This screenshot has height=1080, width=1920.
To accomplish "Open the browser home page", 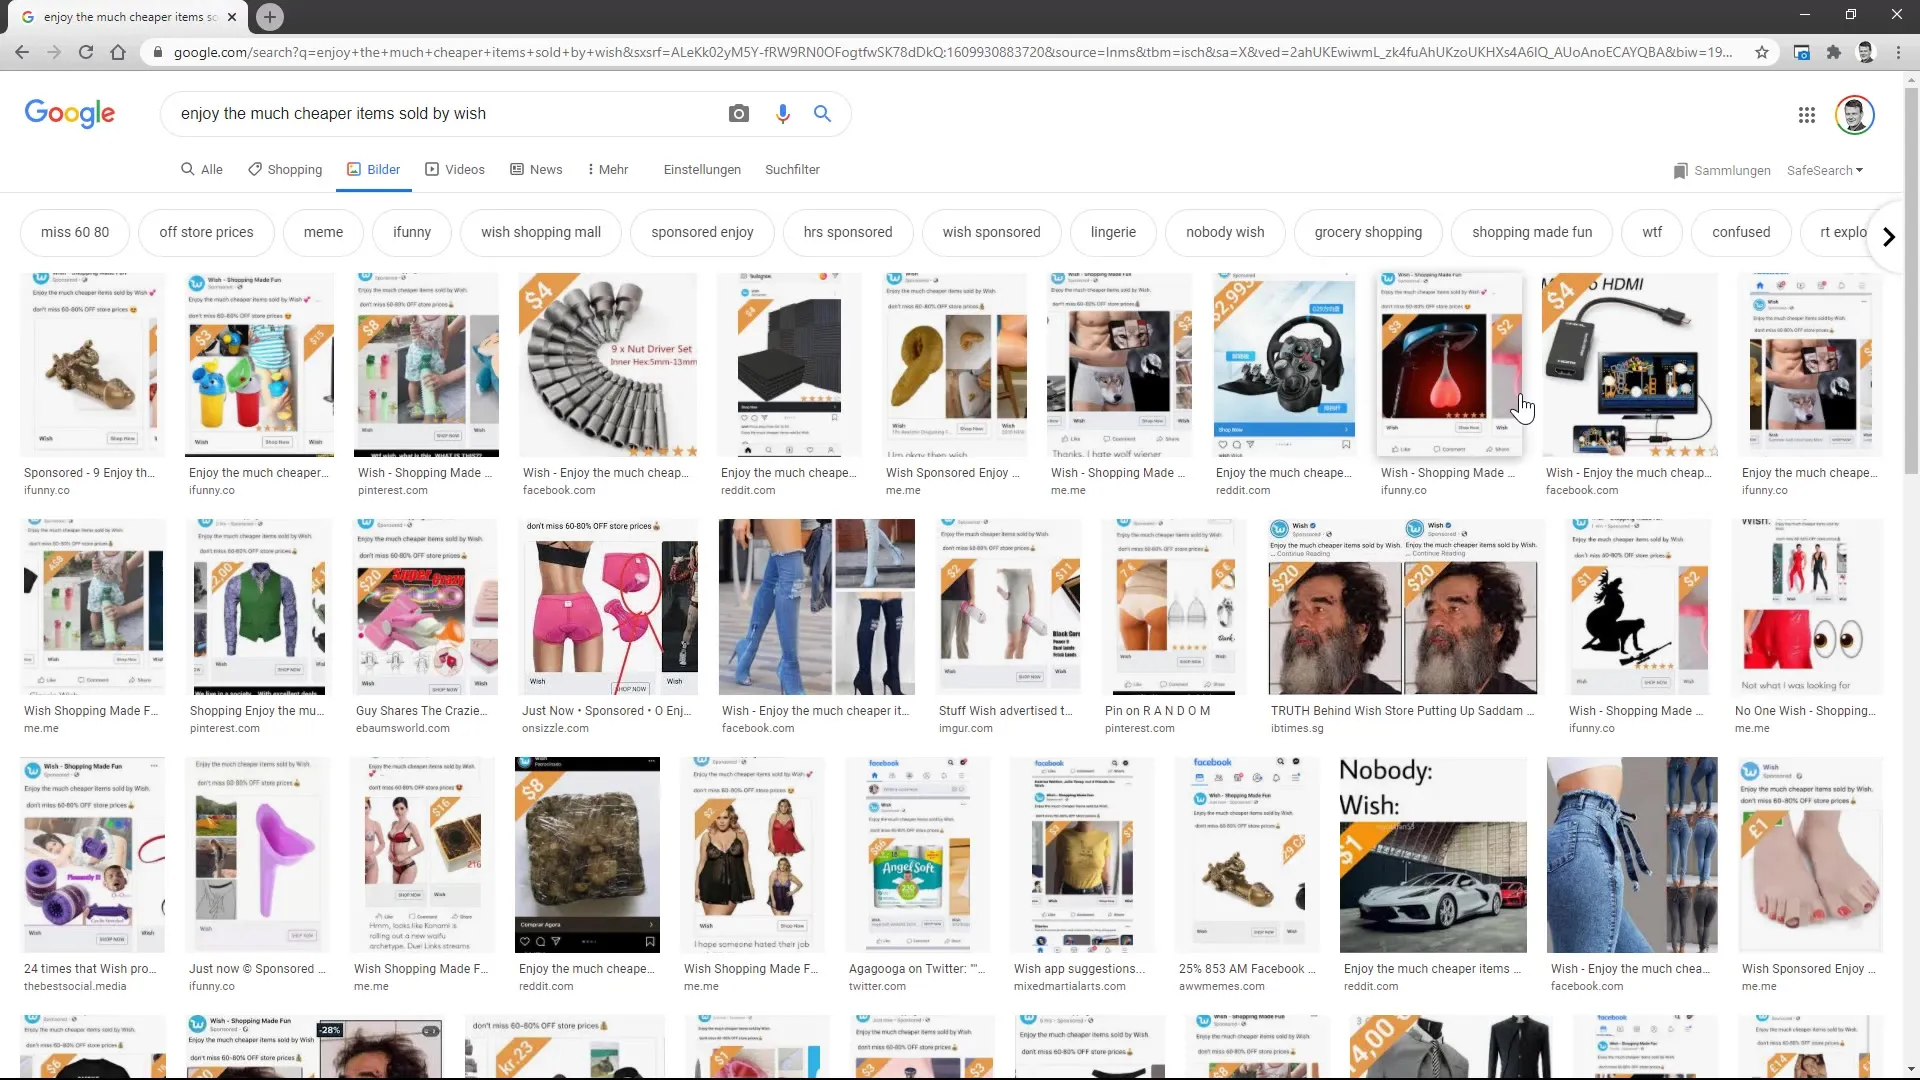I will (118, 52).
